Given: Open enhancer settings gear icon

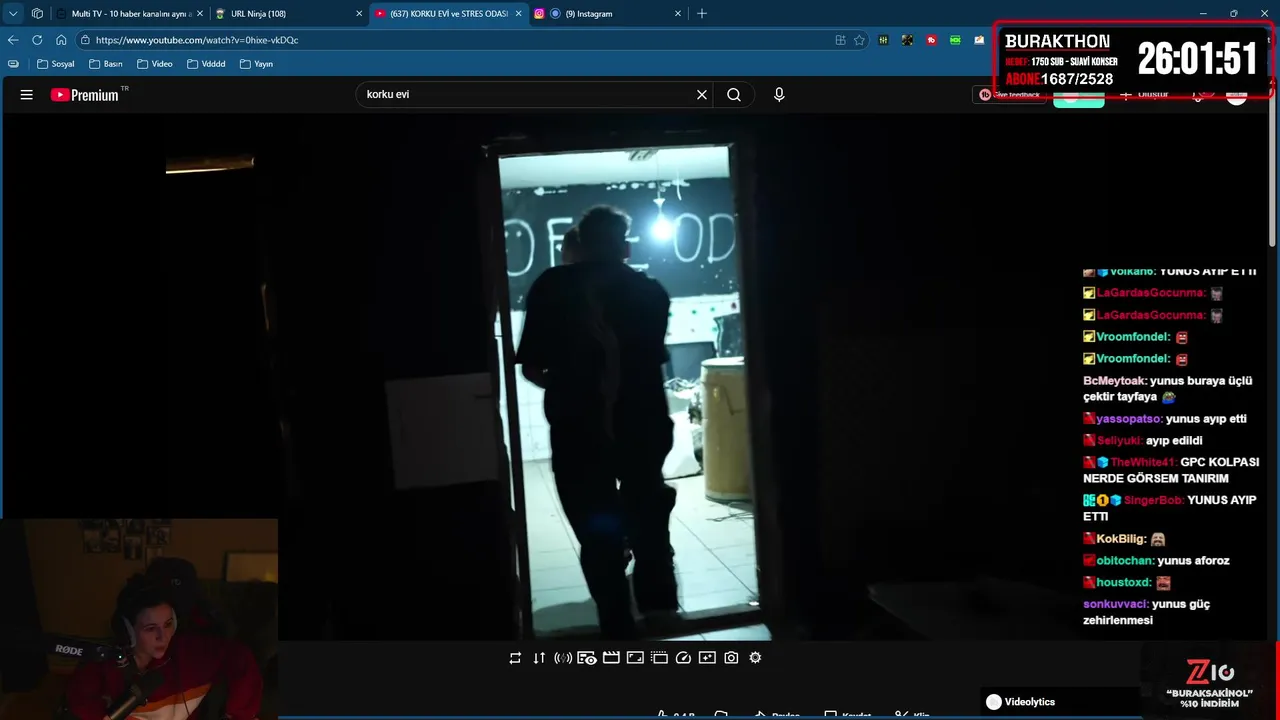Looking at the screenshot, I should [x=755, y=658].
